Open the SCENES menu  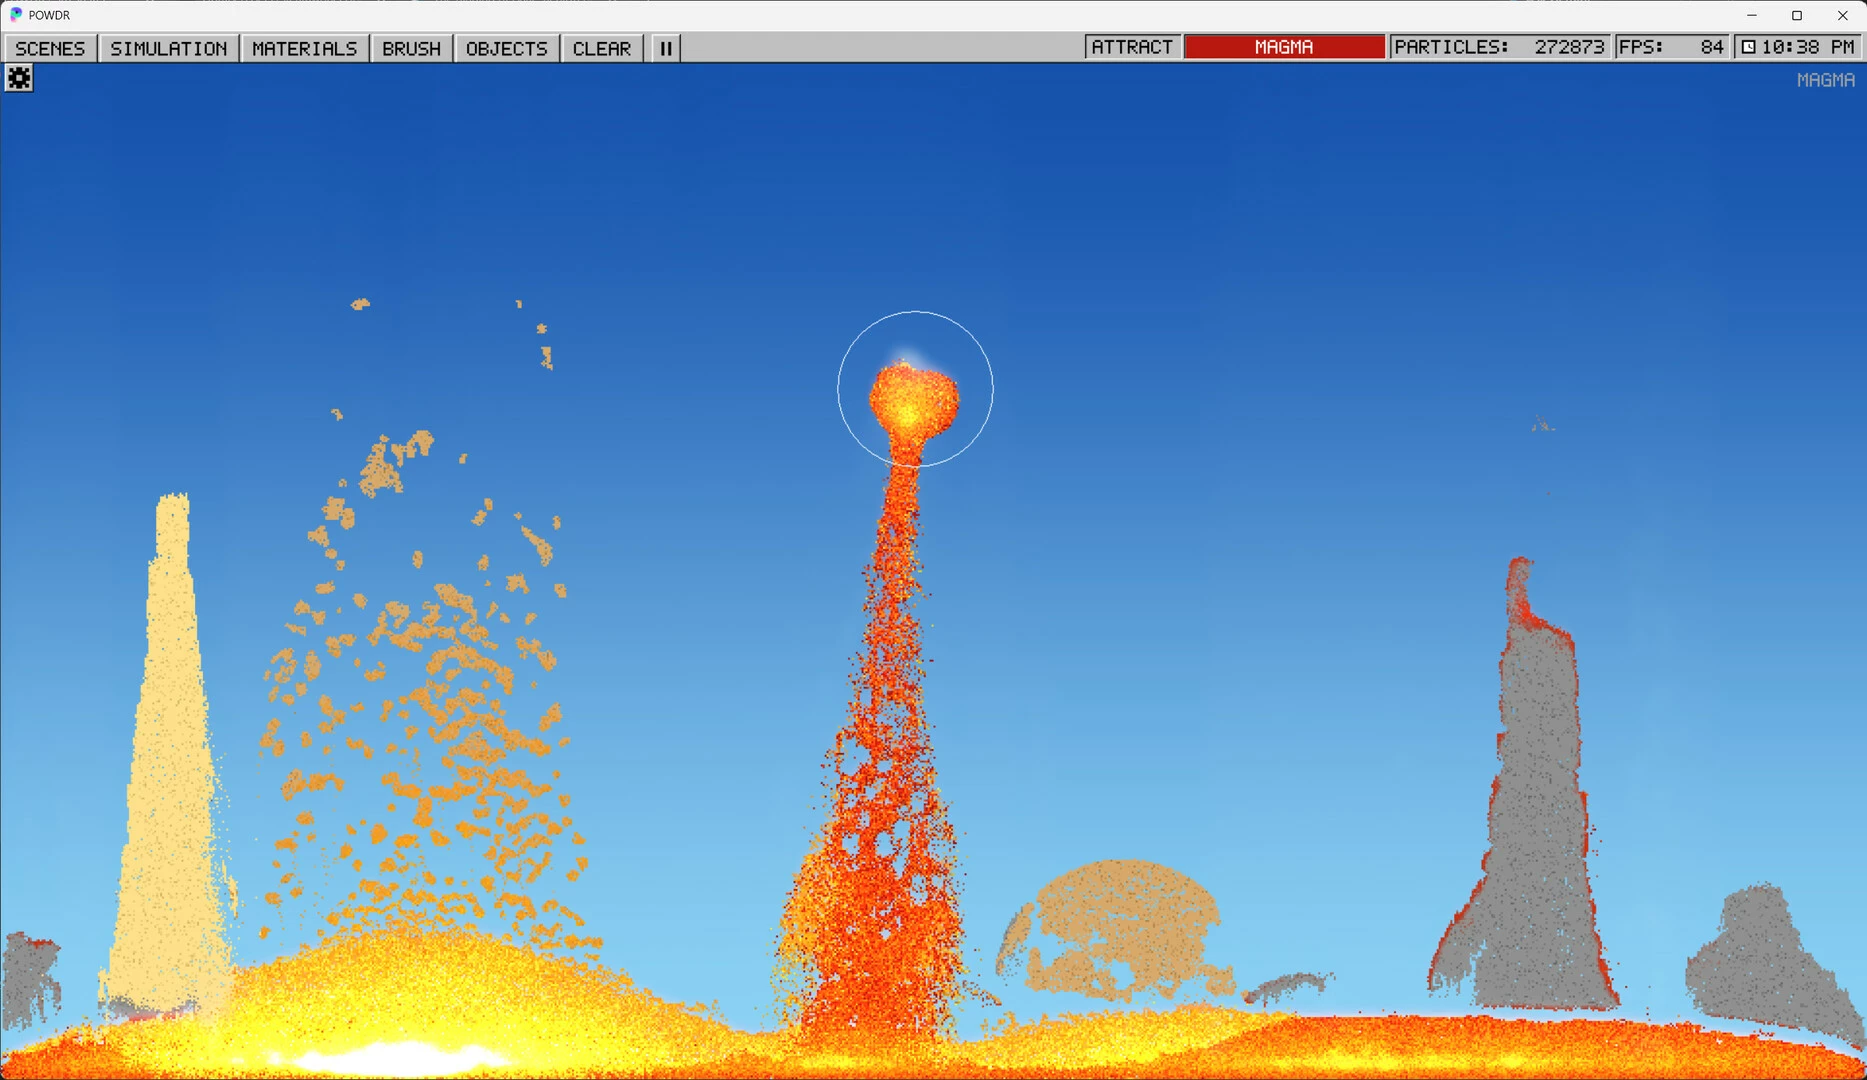[x=50, y=48]
